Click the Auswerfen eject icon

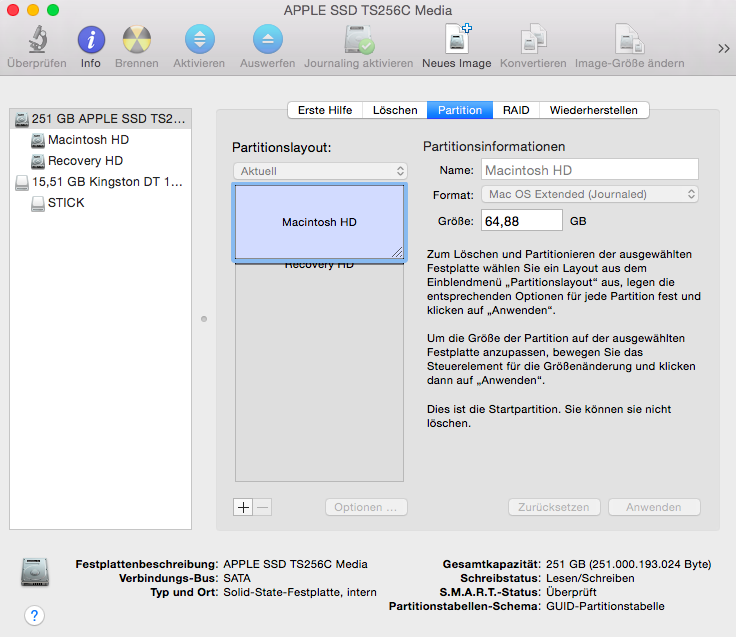pos(268,39)
